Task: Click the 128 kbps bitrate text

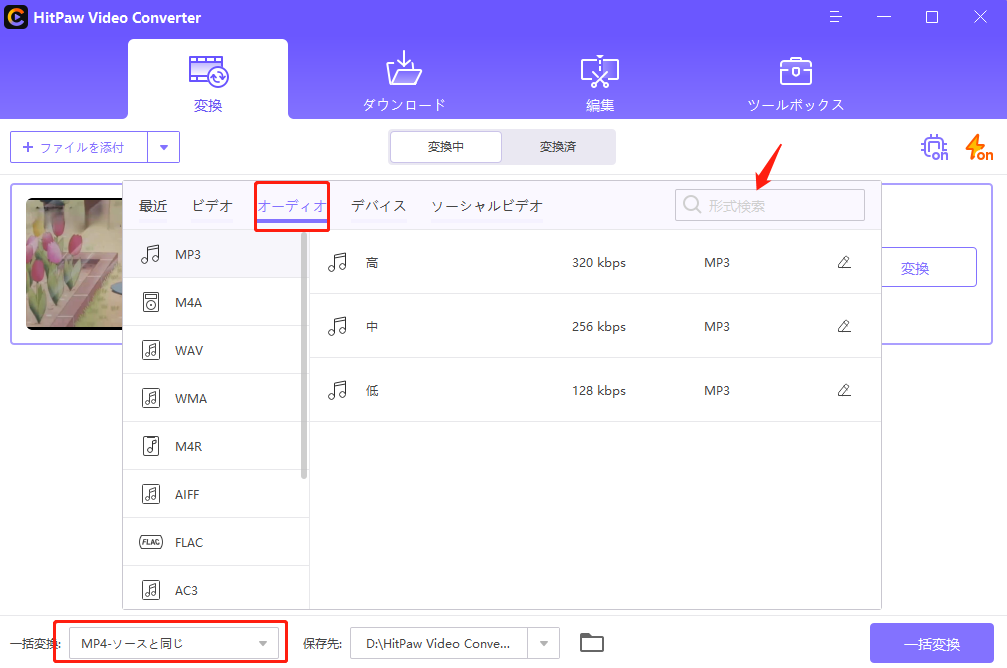Action: (599, 391)
